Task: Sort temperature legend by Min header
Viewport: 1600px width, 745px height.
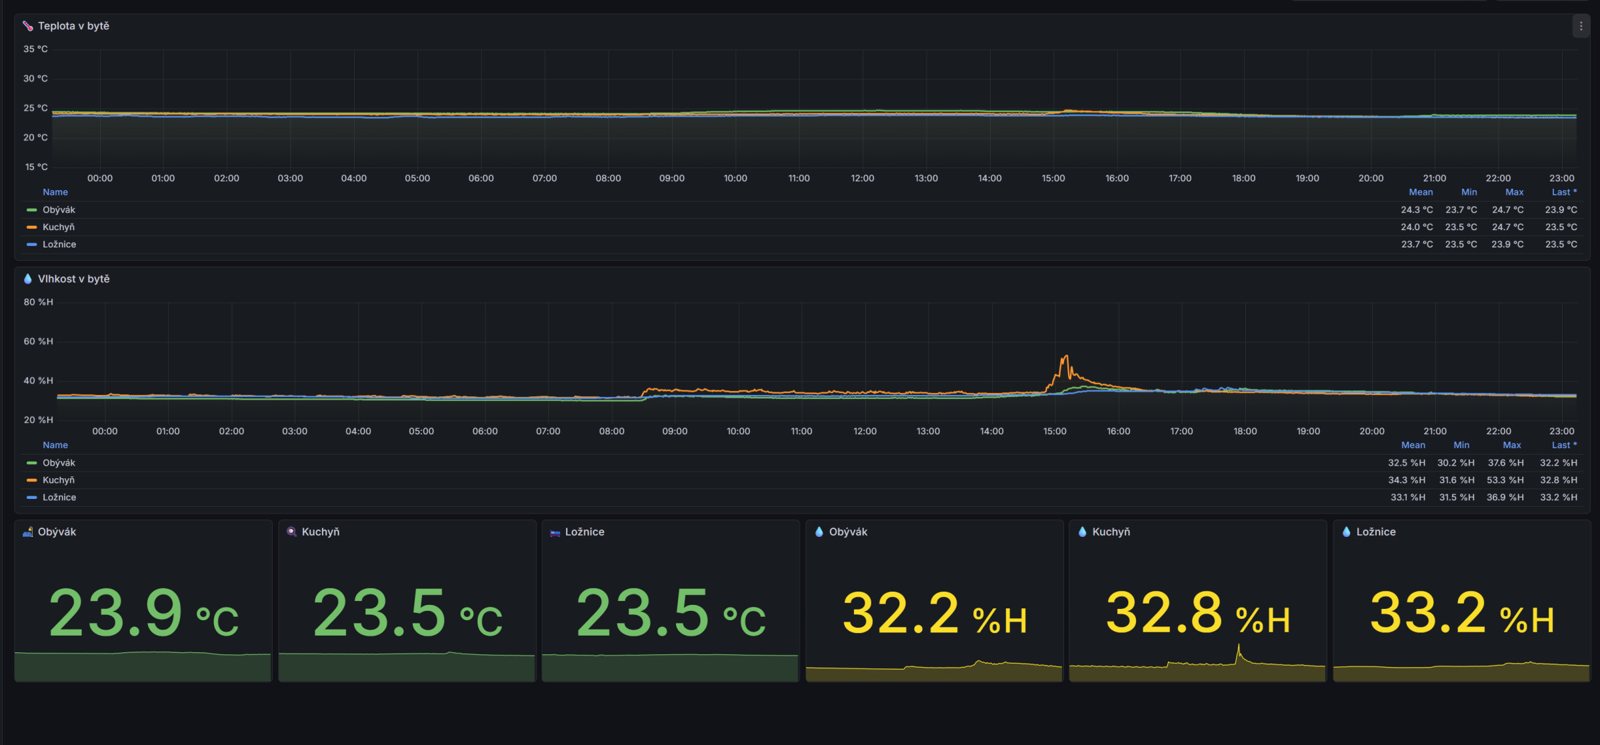Action: [x=1469, y=192]
